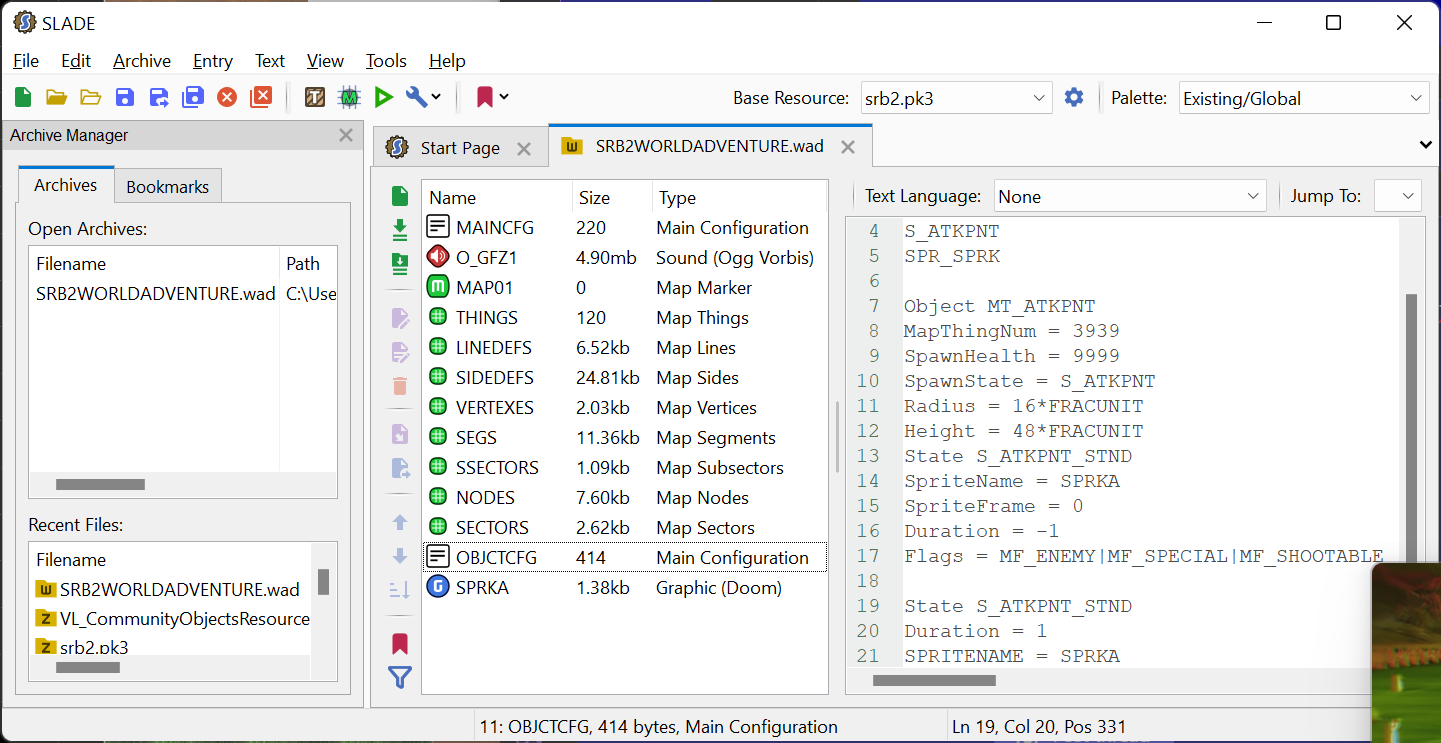Click the Import Files icon in entry sidebar
Image resolution: width=1441 pixels, height=743 pixels.
pyautogui.click(x=400, y=230)
